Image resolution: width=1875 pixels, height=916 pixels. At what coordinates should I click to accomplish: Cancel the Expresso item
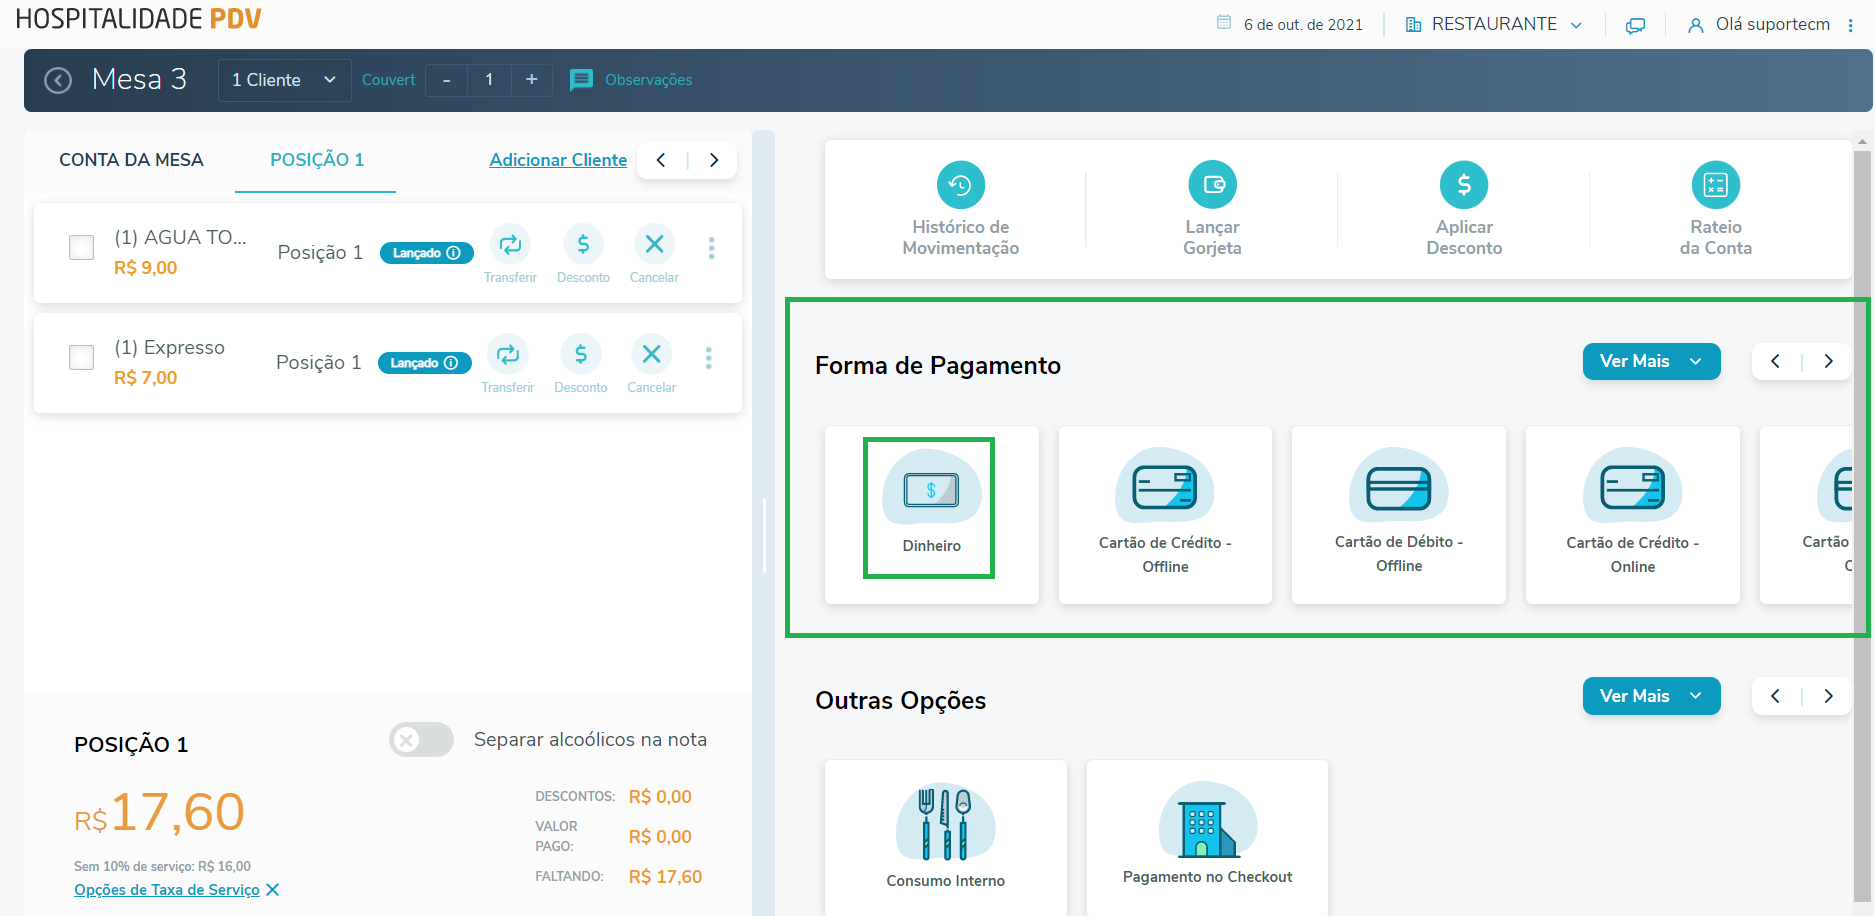651,364
